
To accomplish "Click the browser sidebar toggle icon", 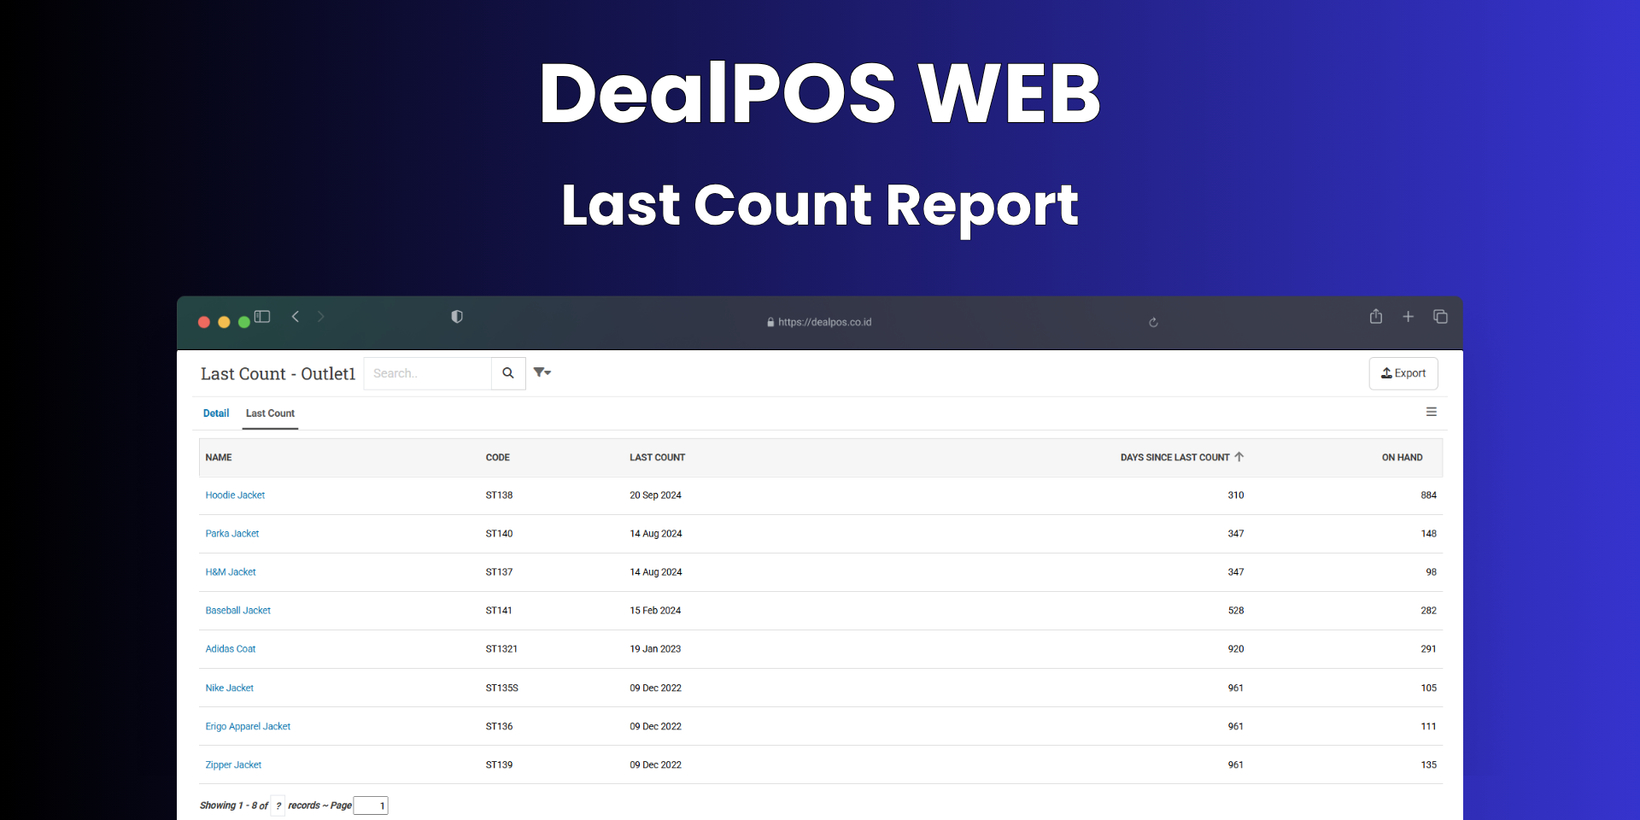I will pyautogui.click(x=262, y=316).
